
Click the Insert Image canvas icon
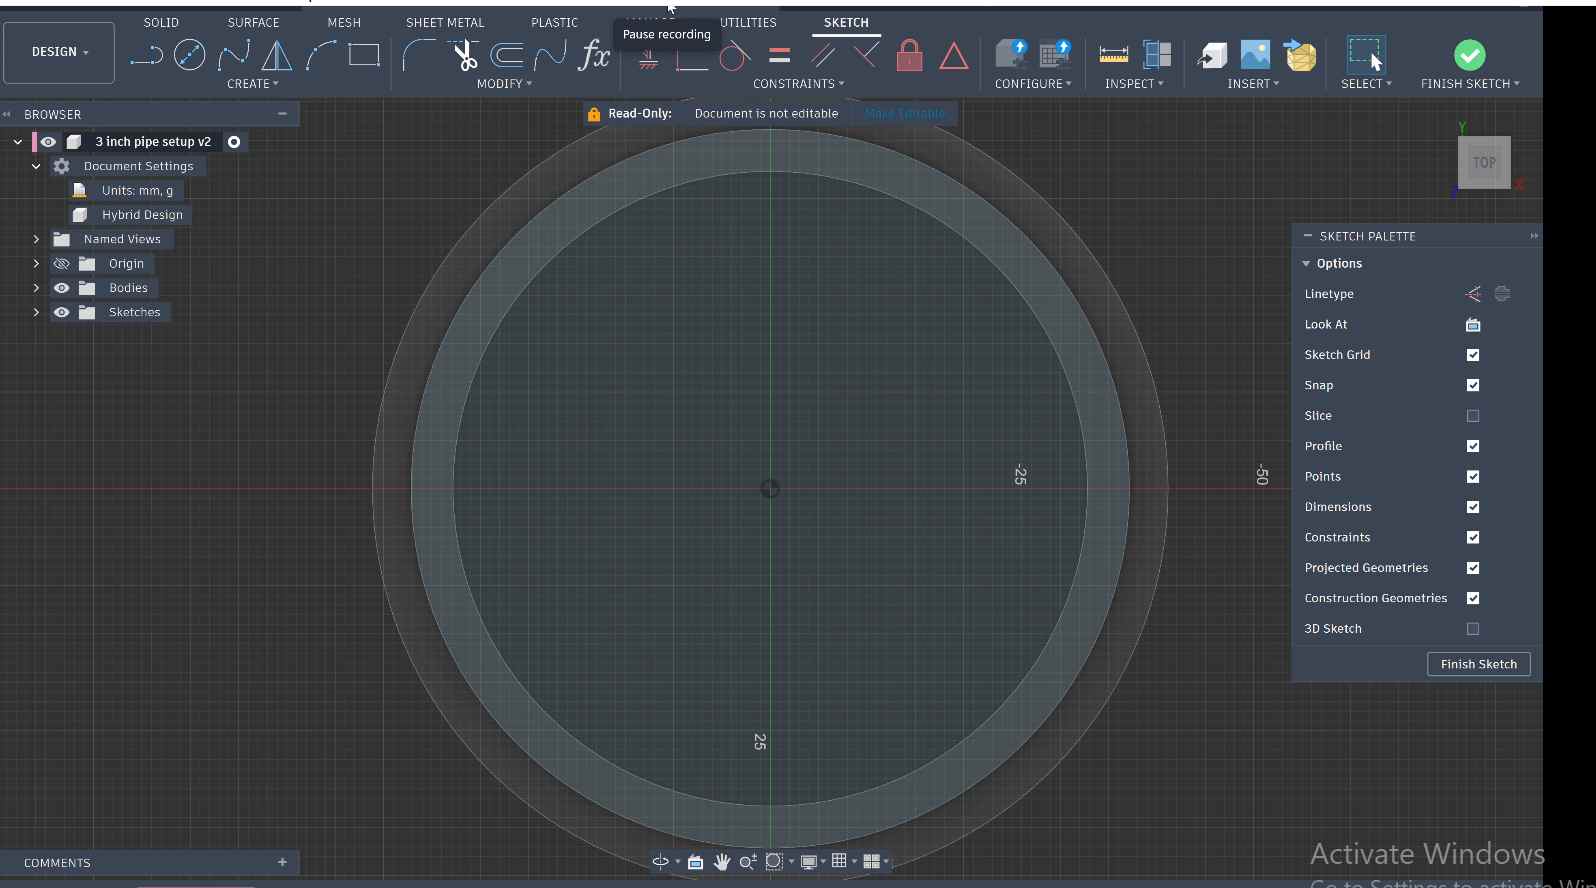pyautogui.click(x=1254, y=55)
